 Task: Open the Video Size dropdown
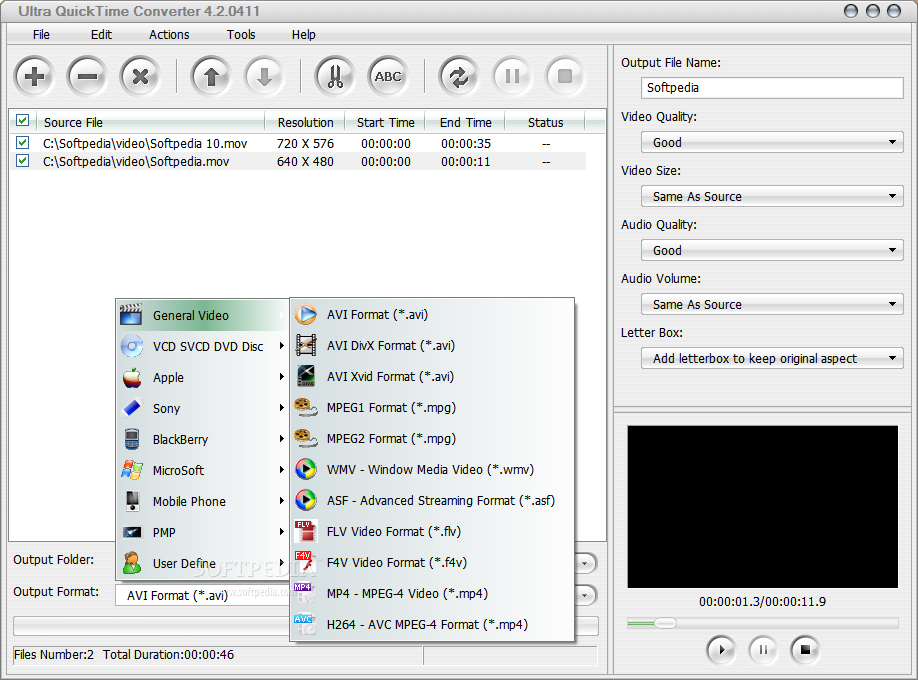(x=772, y=196)
